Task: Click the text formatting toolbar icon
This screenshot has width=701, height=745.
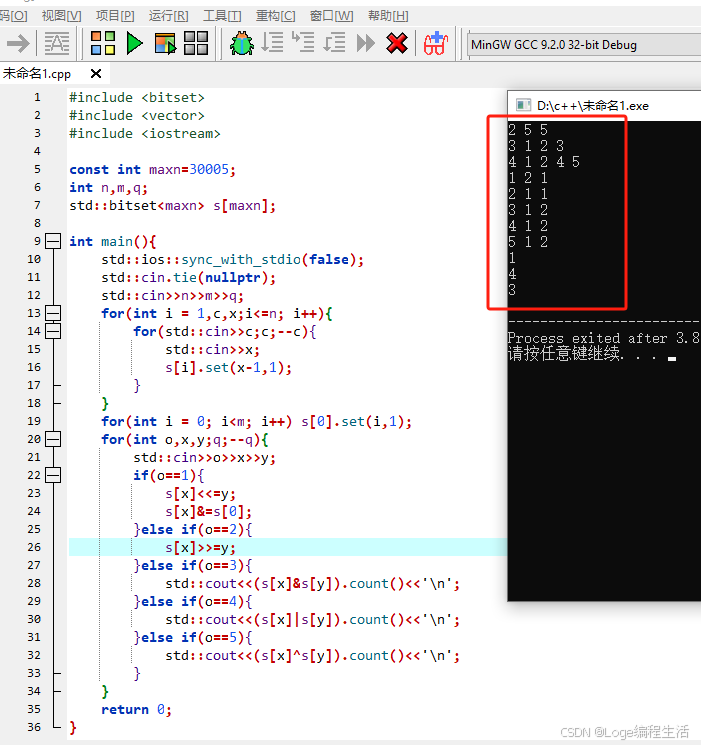Action: click(57, 44)
